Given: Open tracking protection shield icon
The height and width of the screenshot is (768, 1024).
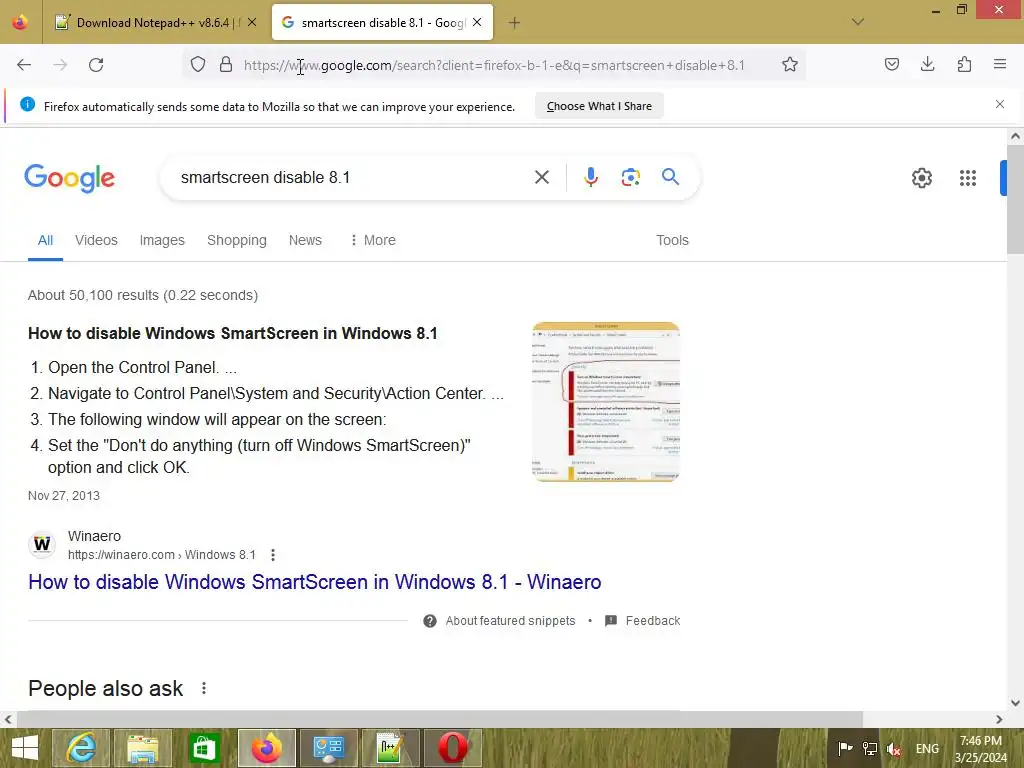Looking at the screenshot, I should 198,65.
